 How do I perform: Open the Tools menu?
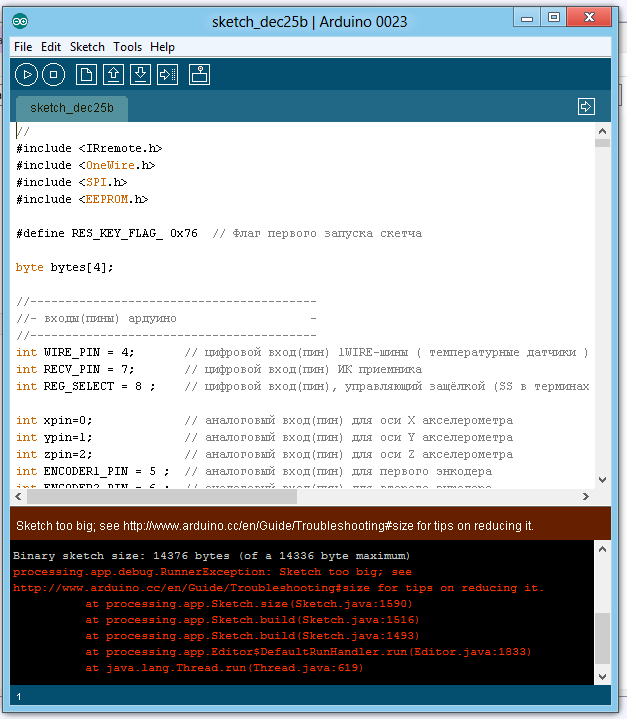pyautogui.click(x=127, y=47)
